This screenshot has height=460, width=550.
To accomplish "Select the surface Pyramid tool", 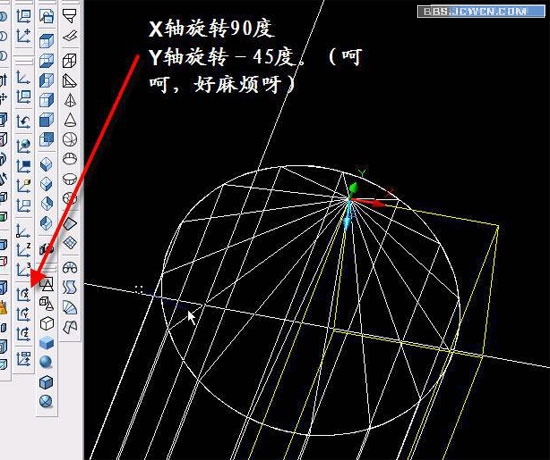I will click(x=69, y=100).
